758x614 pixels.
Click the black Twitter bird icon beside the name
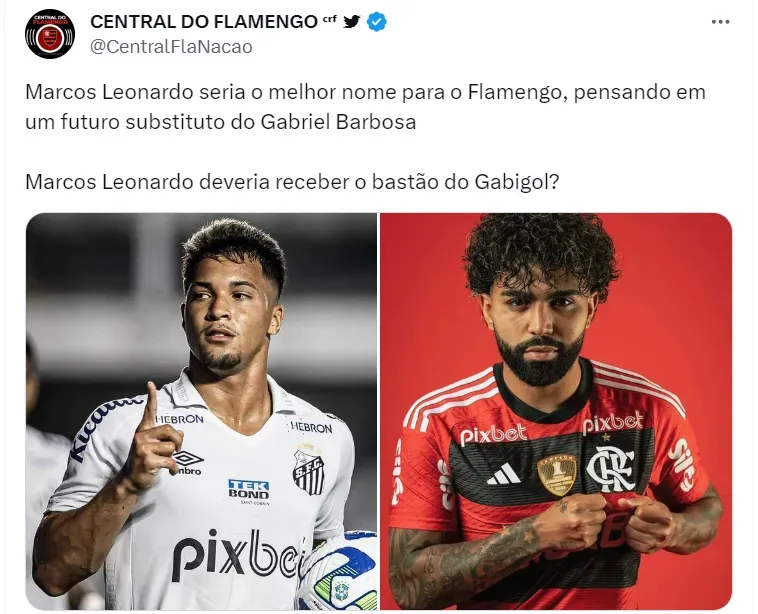coord(351,21)
